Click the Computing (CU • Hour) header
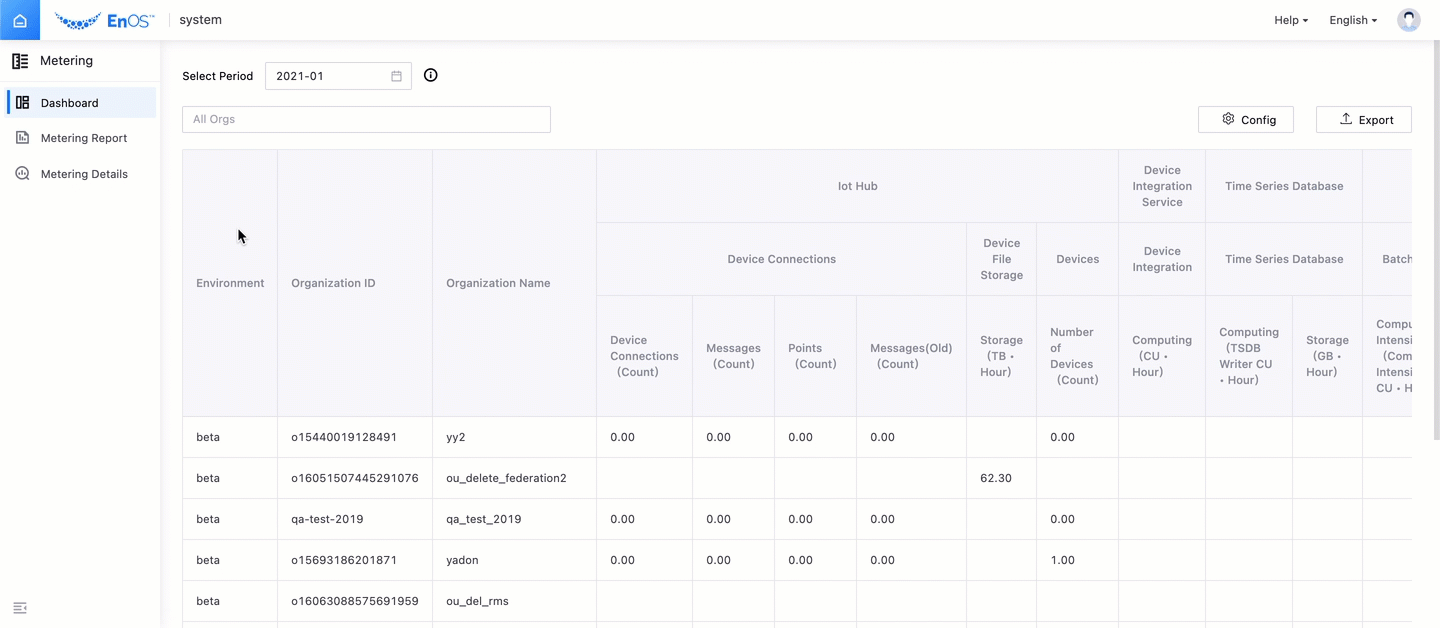Viewport: 1440px width, 628px height. click(x=1162, y=356)
